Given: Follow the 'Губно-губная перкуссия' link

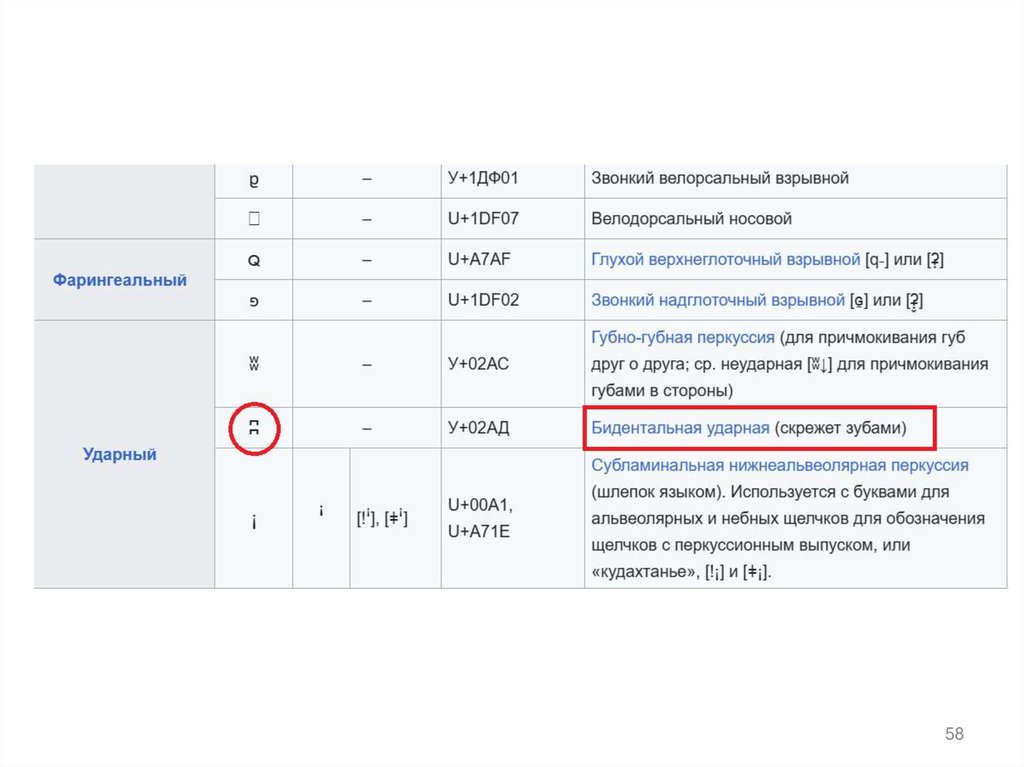Looking at the screenshot, I should 683,337.
